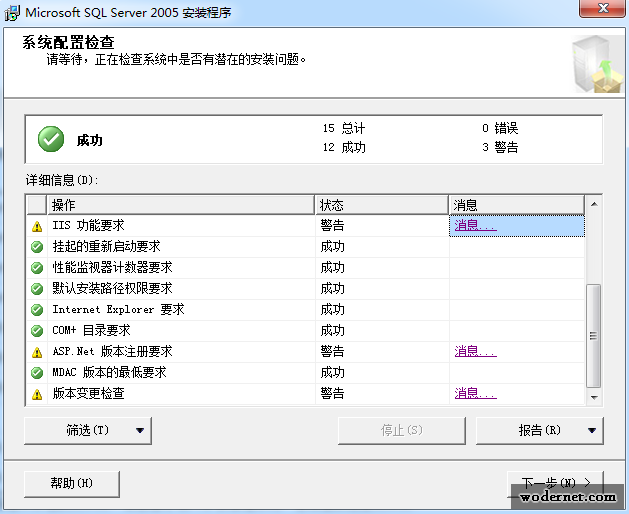Click warning icon beside ASP.Net 版本注册要求

[37, 352]
